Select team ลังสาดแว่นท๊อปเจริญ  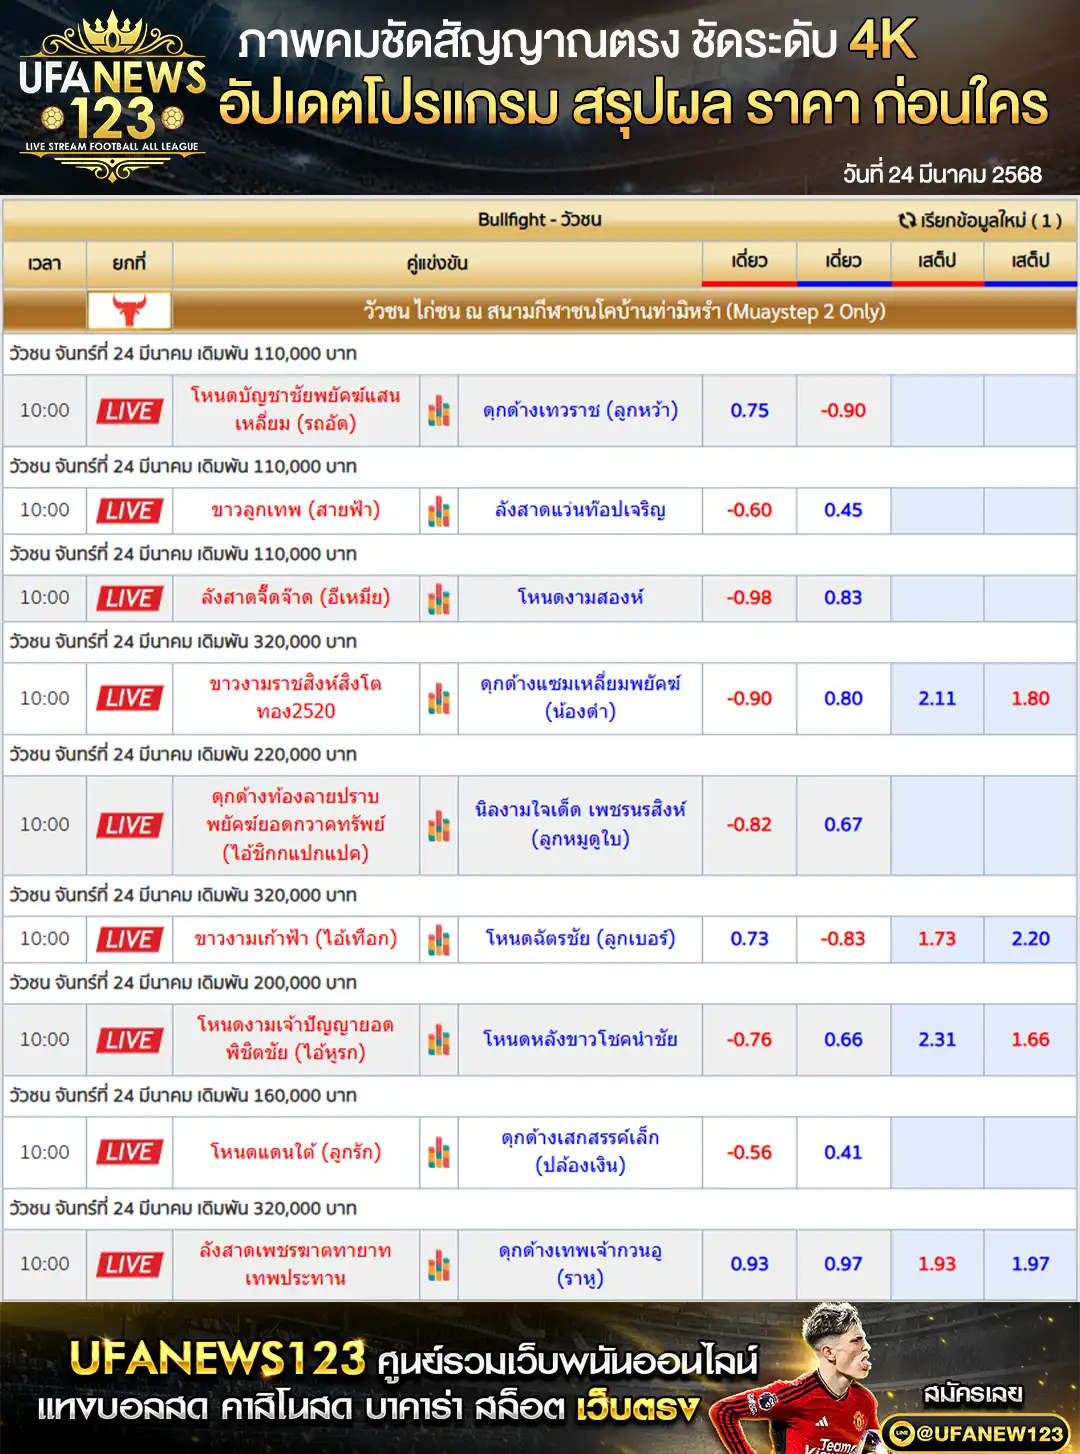(x=580, y=510)
